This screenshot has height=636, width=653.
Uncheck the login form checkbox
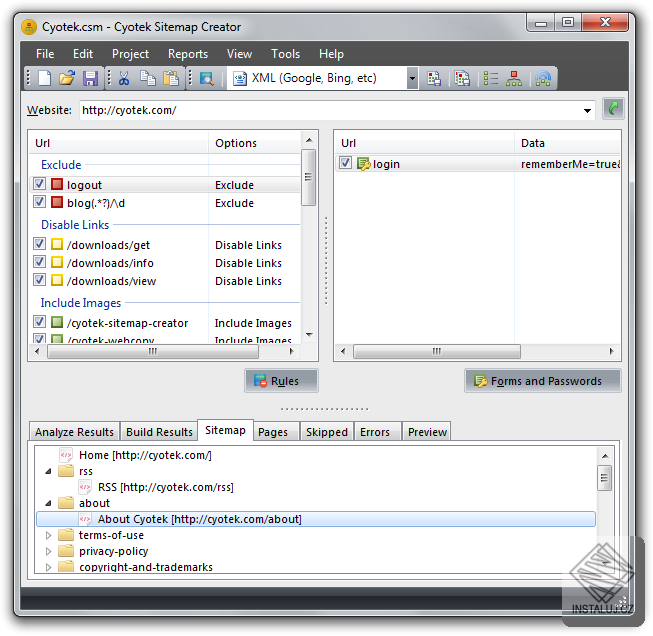pos(345,163)
